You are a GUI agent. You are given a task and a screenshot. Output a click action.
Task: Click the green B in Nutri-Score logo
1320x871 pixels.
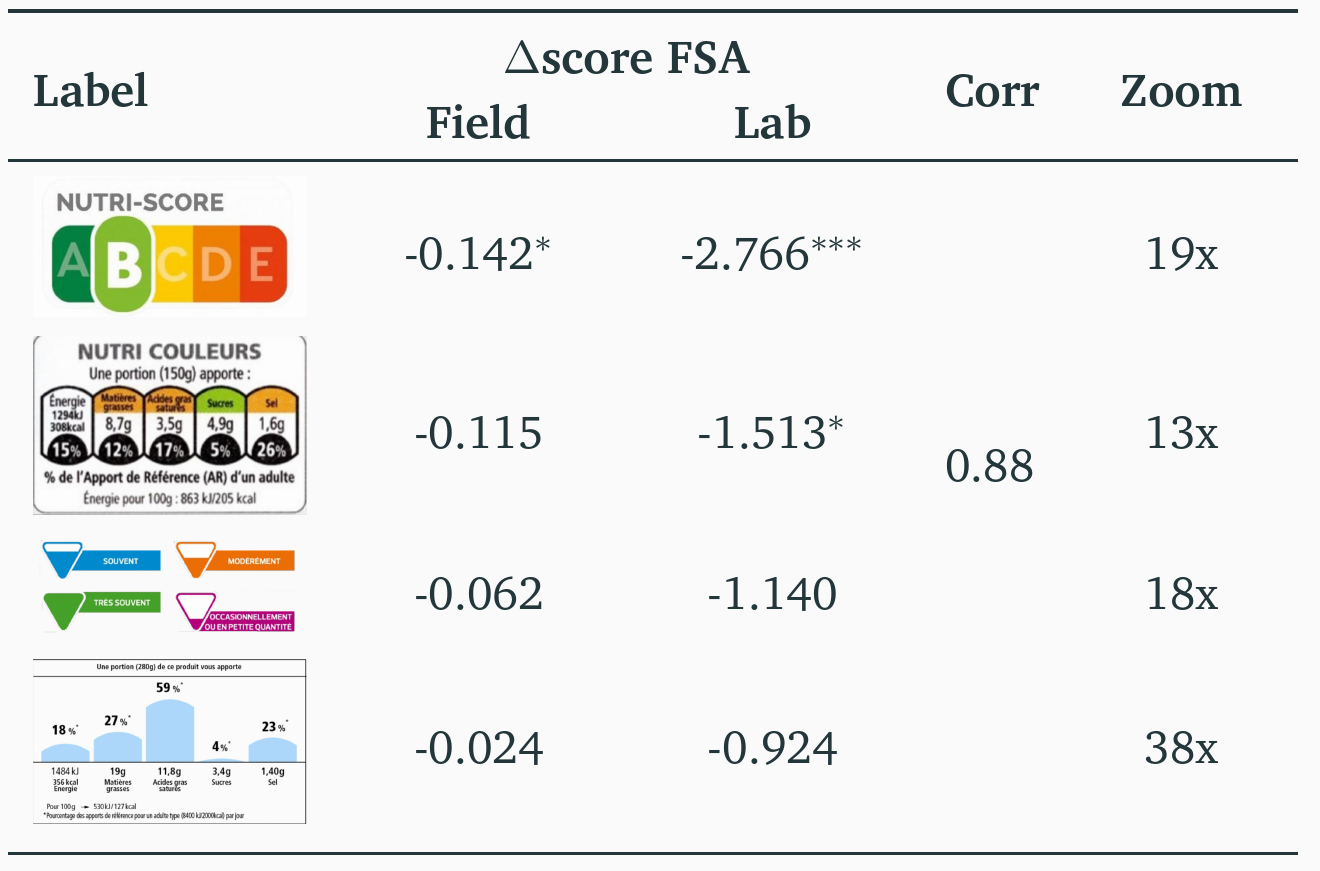click(124, 264)
